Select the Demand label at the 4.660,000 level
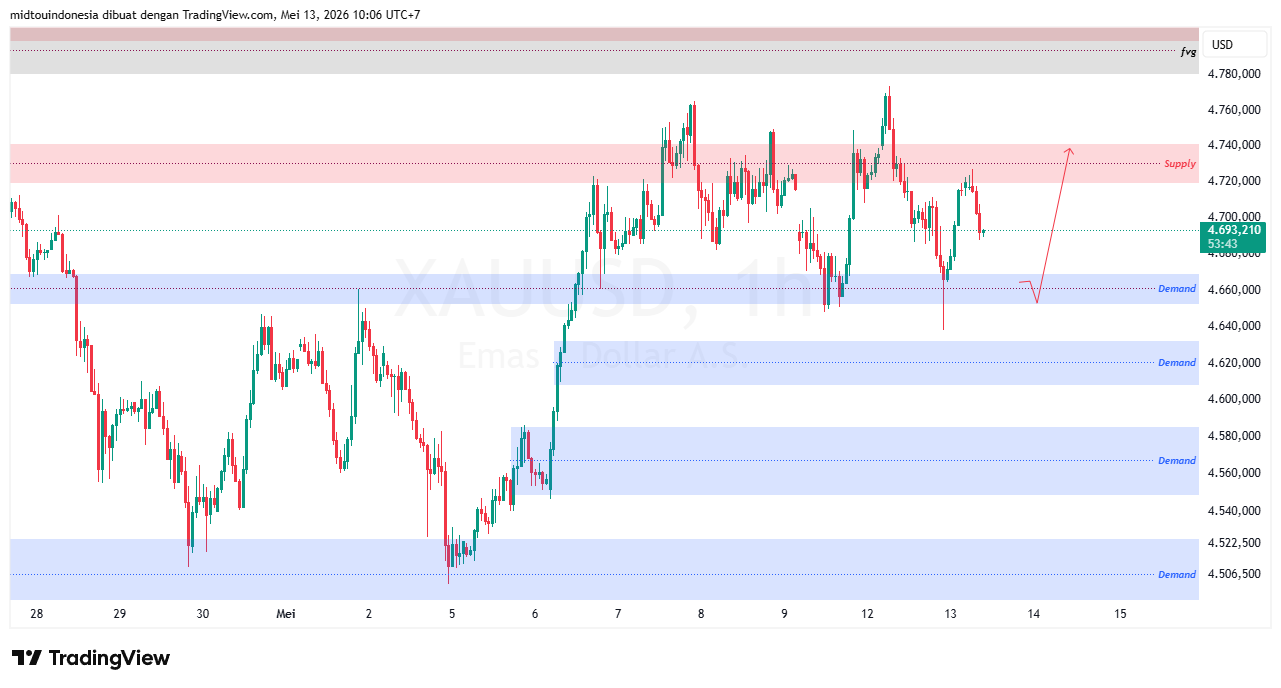This screenshot has width=1281, height=688. click(1177, 289)
